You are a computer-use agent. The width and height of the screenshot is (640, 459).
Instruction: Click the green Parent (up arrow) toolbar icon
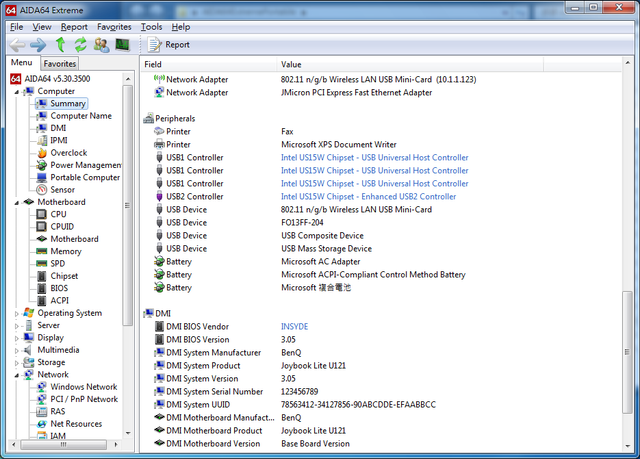pos(60,44)
